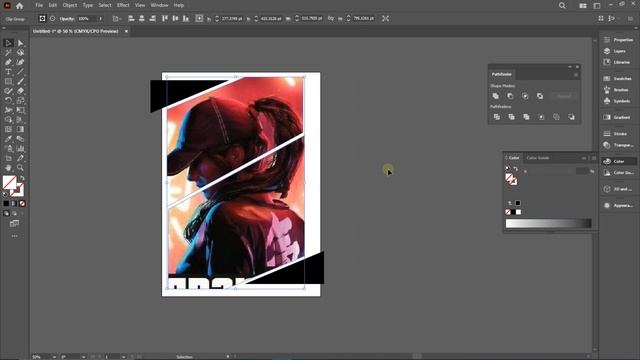
Task: Select the Hand tool
Action: point(8,168)
